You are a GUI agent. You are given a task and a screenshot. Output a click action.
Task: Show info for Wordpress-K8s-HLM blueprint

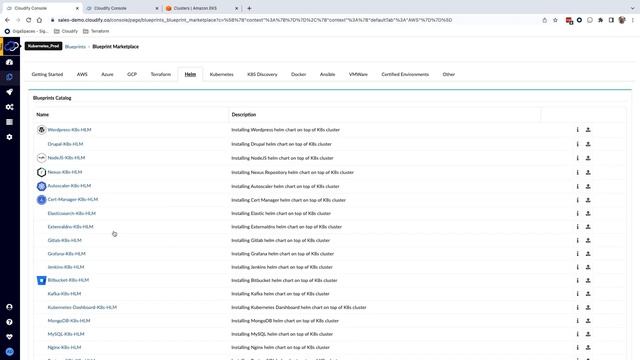click(578, 130)
